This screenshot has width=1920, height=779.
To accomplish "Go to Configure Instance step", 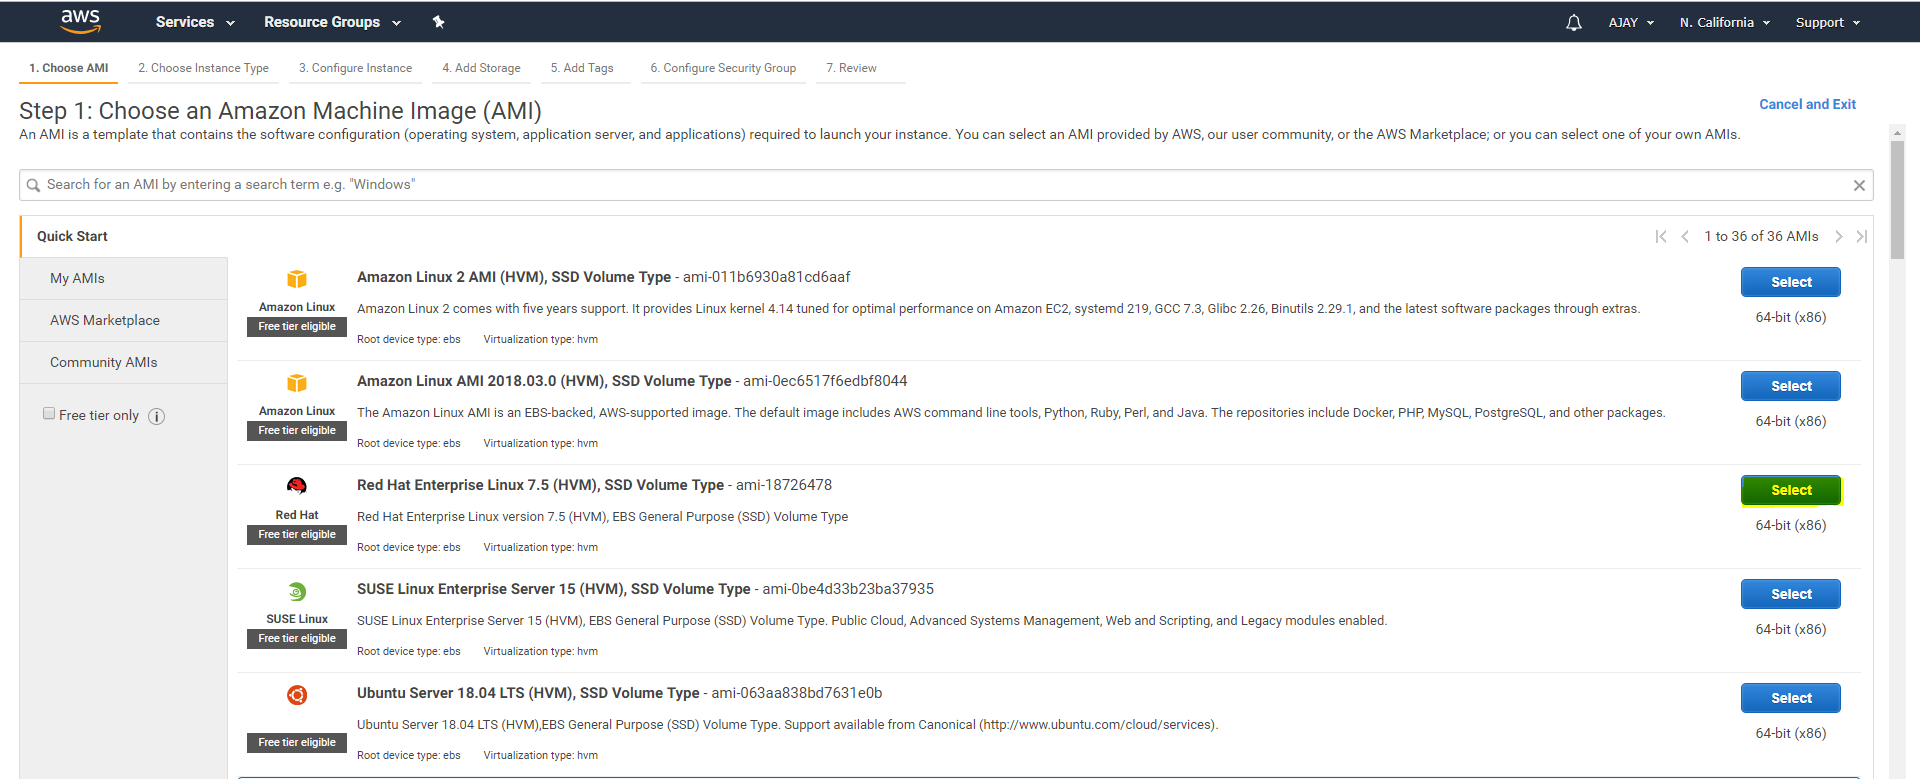I will (355, 68).
